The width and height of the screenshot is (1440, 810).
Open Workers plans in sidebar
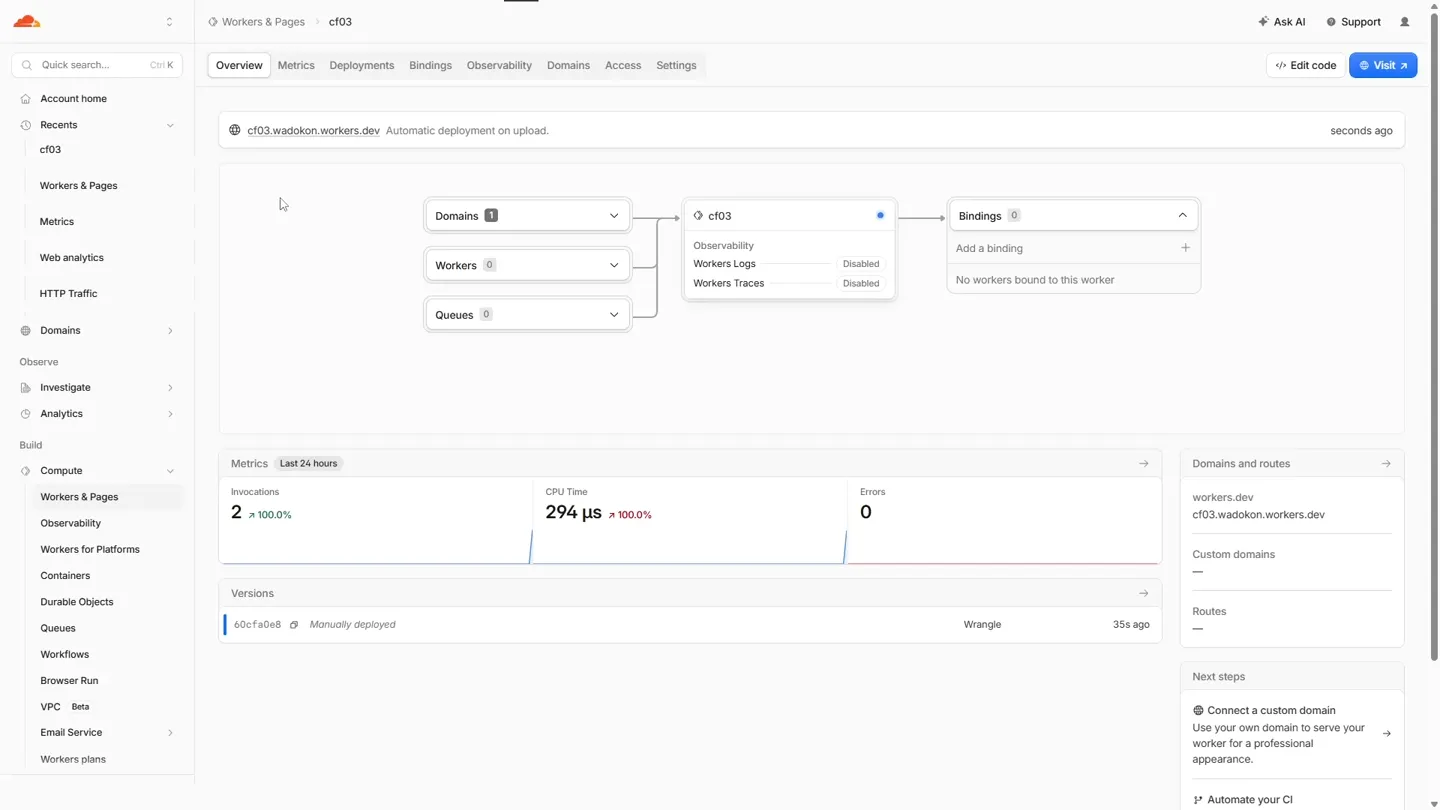(x=73, y=760)
